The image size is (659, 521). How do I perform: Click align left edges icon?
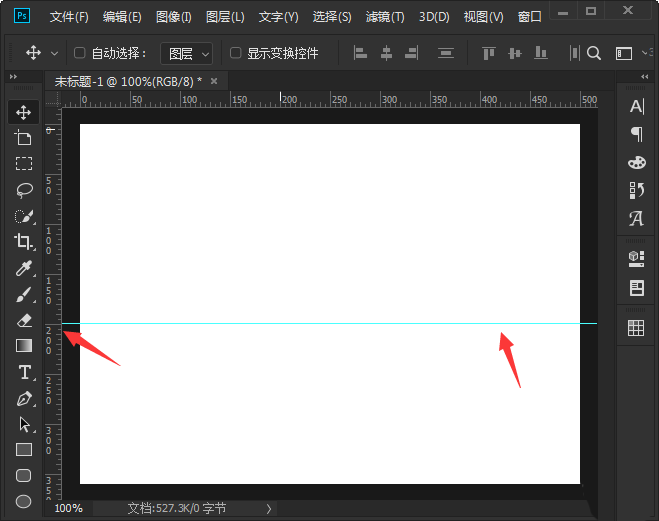(360, 53)
